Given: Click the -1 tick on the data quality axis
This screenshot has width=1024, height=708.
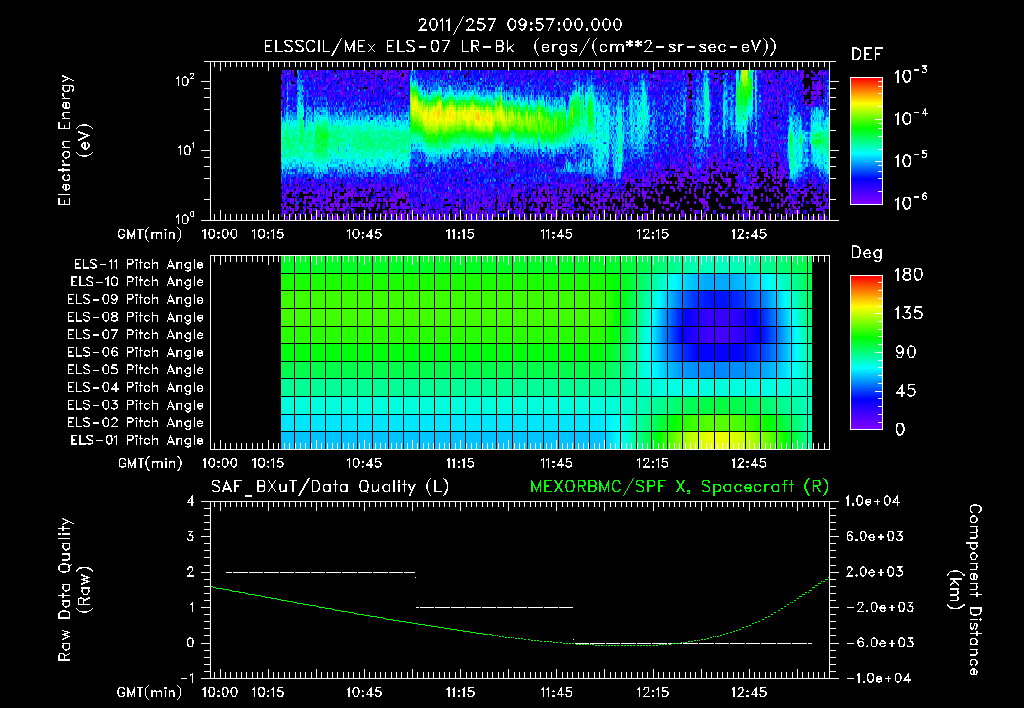Looking at the screenshot, I should 187,678.
